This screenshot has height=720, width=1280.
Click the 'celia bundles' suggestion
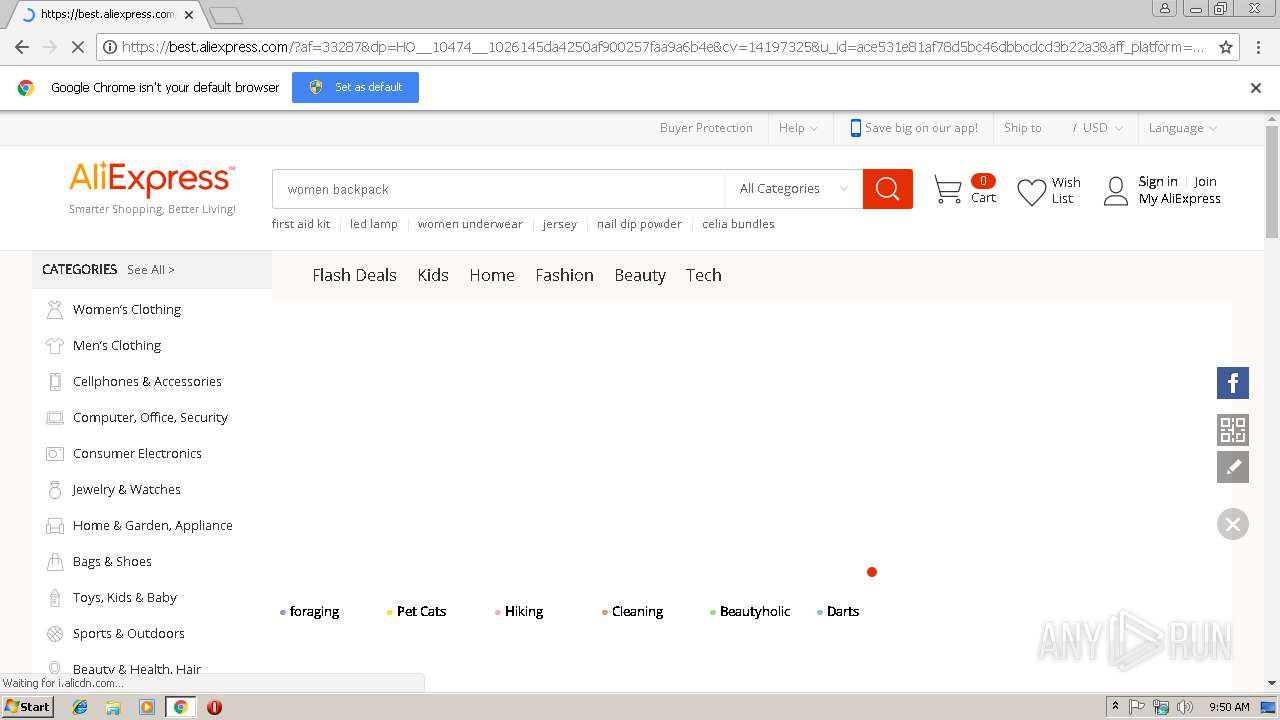coord(738,224)
